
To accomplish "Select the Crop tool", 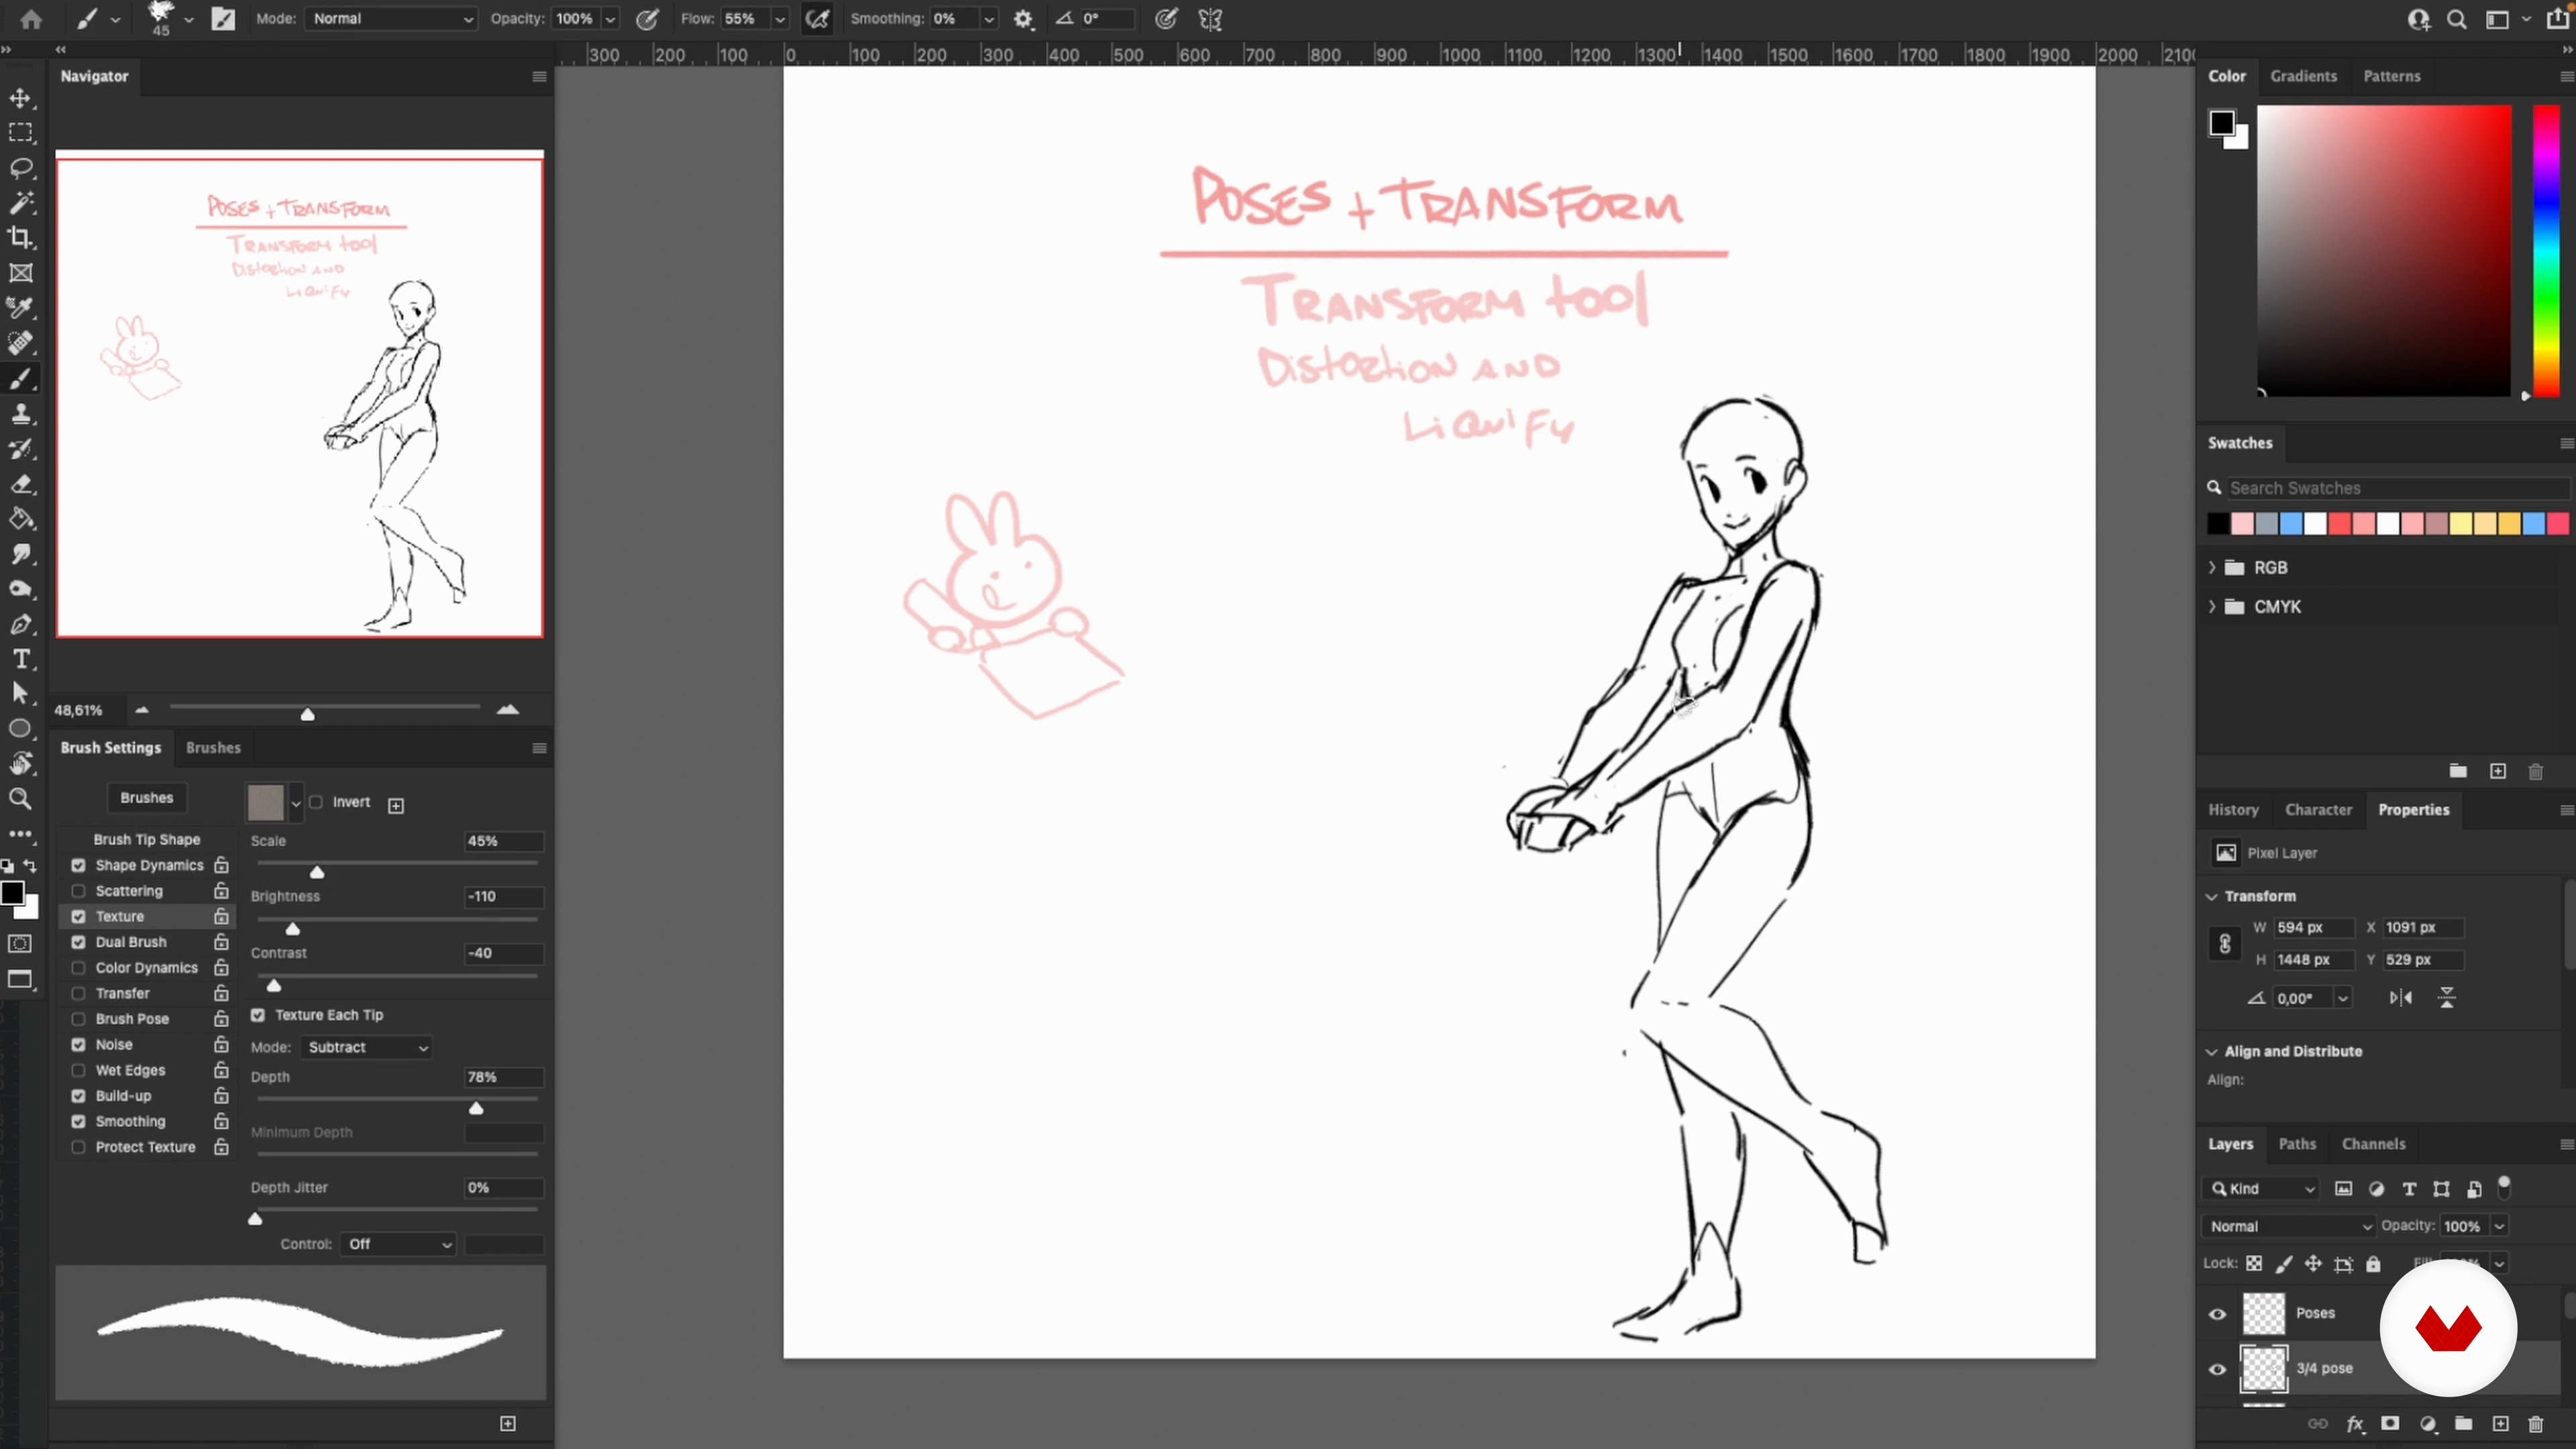I will pyautogui.click(x=20, y=238).
